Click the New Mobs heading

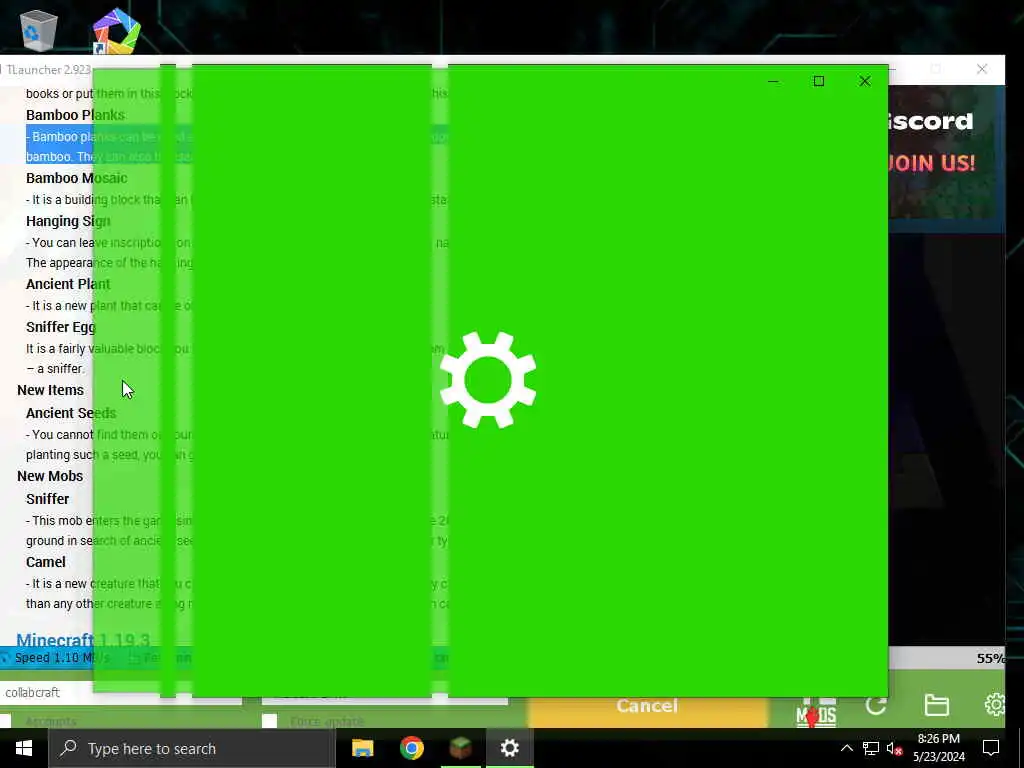[x=50, y=476]
